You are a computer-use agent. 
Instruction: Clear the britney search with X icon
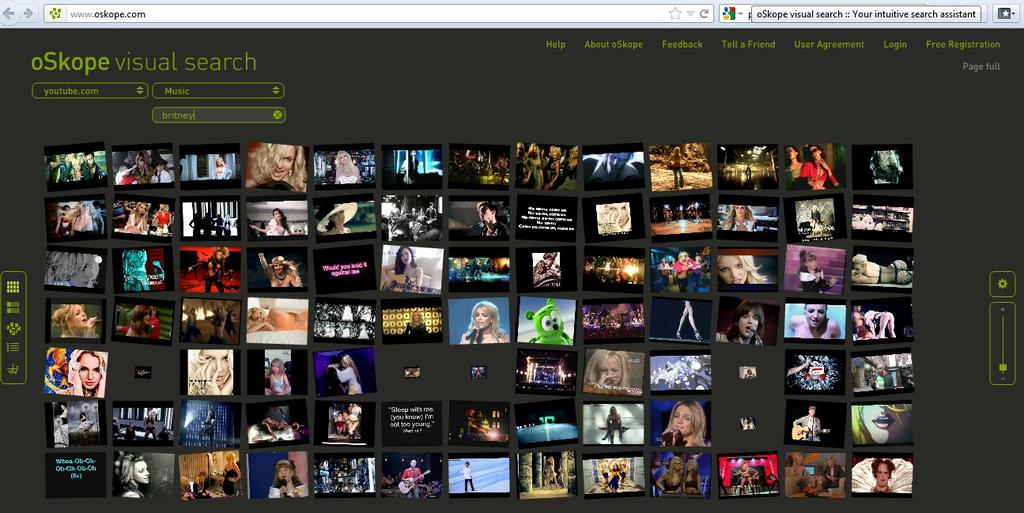(x=278, y=115)
